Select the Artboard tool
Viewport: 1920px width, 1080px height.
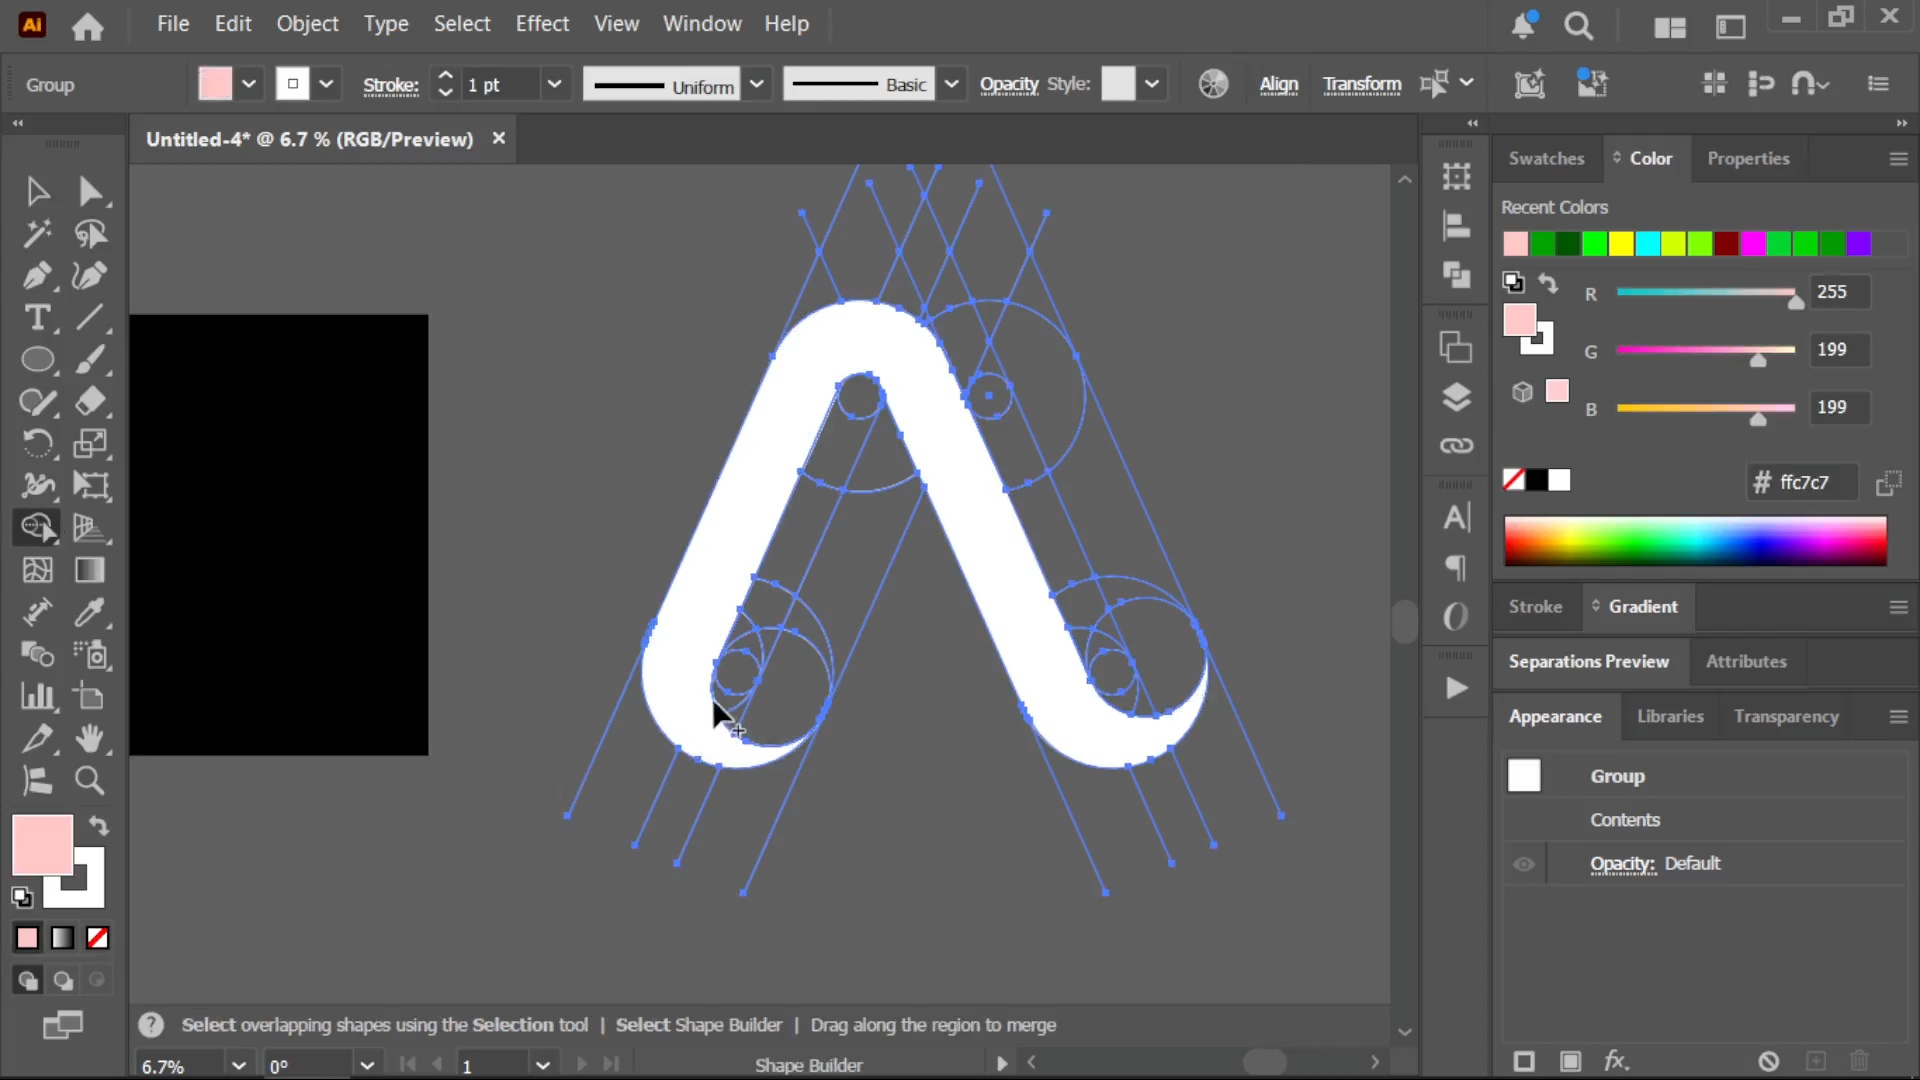coord(90,696)
